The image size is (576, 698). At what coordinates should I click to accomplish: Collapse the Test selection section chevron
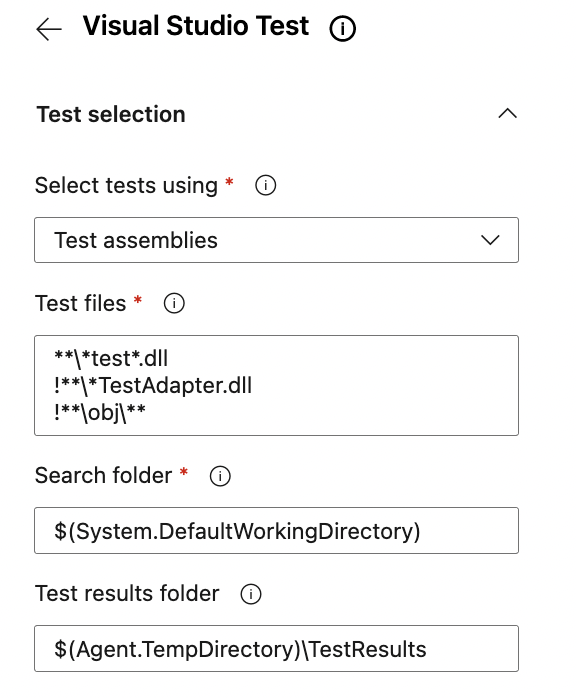(507, 114)
